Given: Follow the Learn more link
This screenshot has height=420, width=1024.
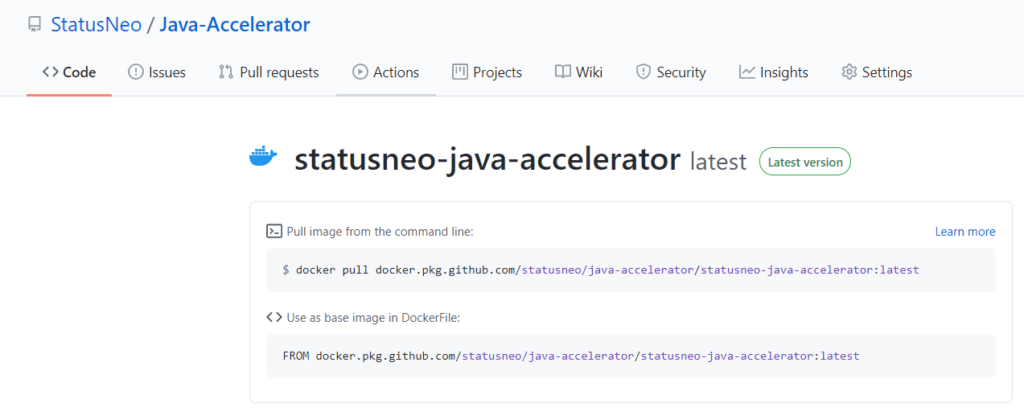Looking at the screenshot, I should coord(964,231).
